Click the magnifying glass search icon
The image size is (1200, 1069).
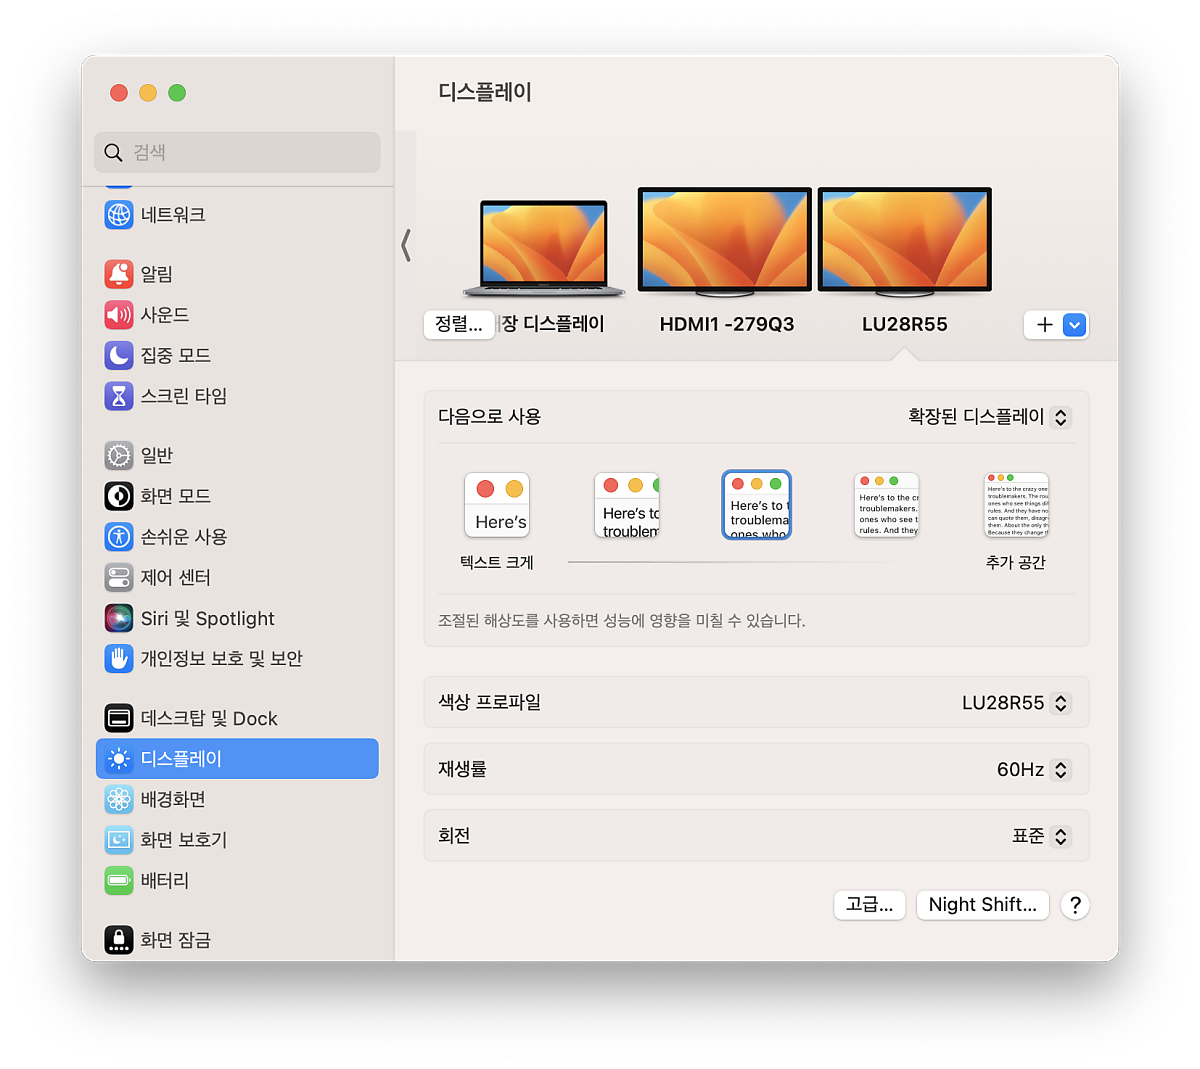click(x=114, y=152)
